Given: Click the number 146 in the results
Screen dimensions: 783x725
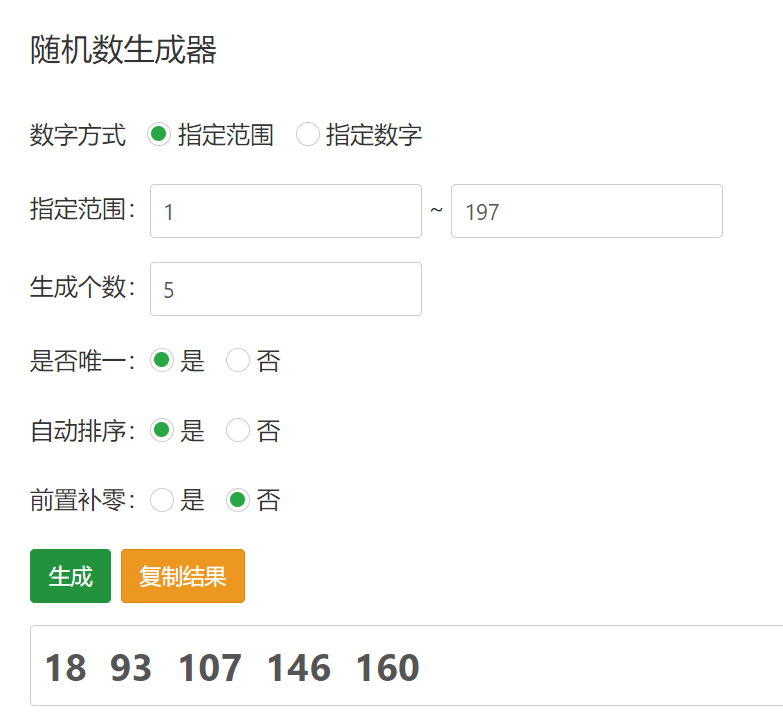Looking at the screenshot, I should tap(299, 668).
